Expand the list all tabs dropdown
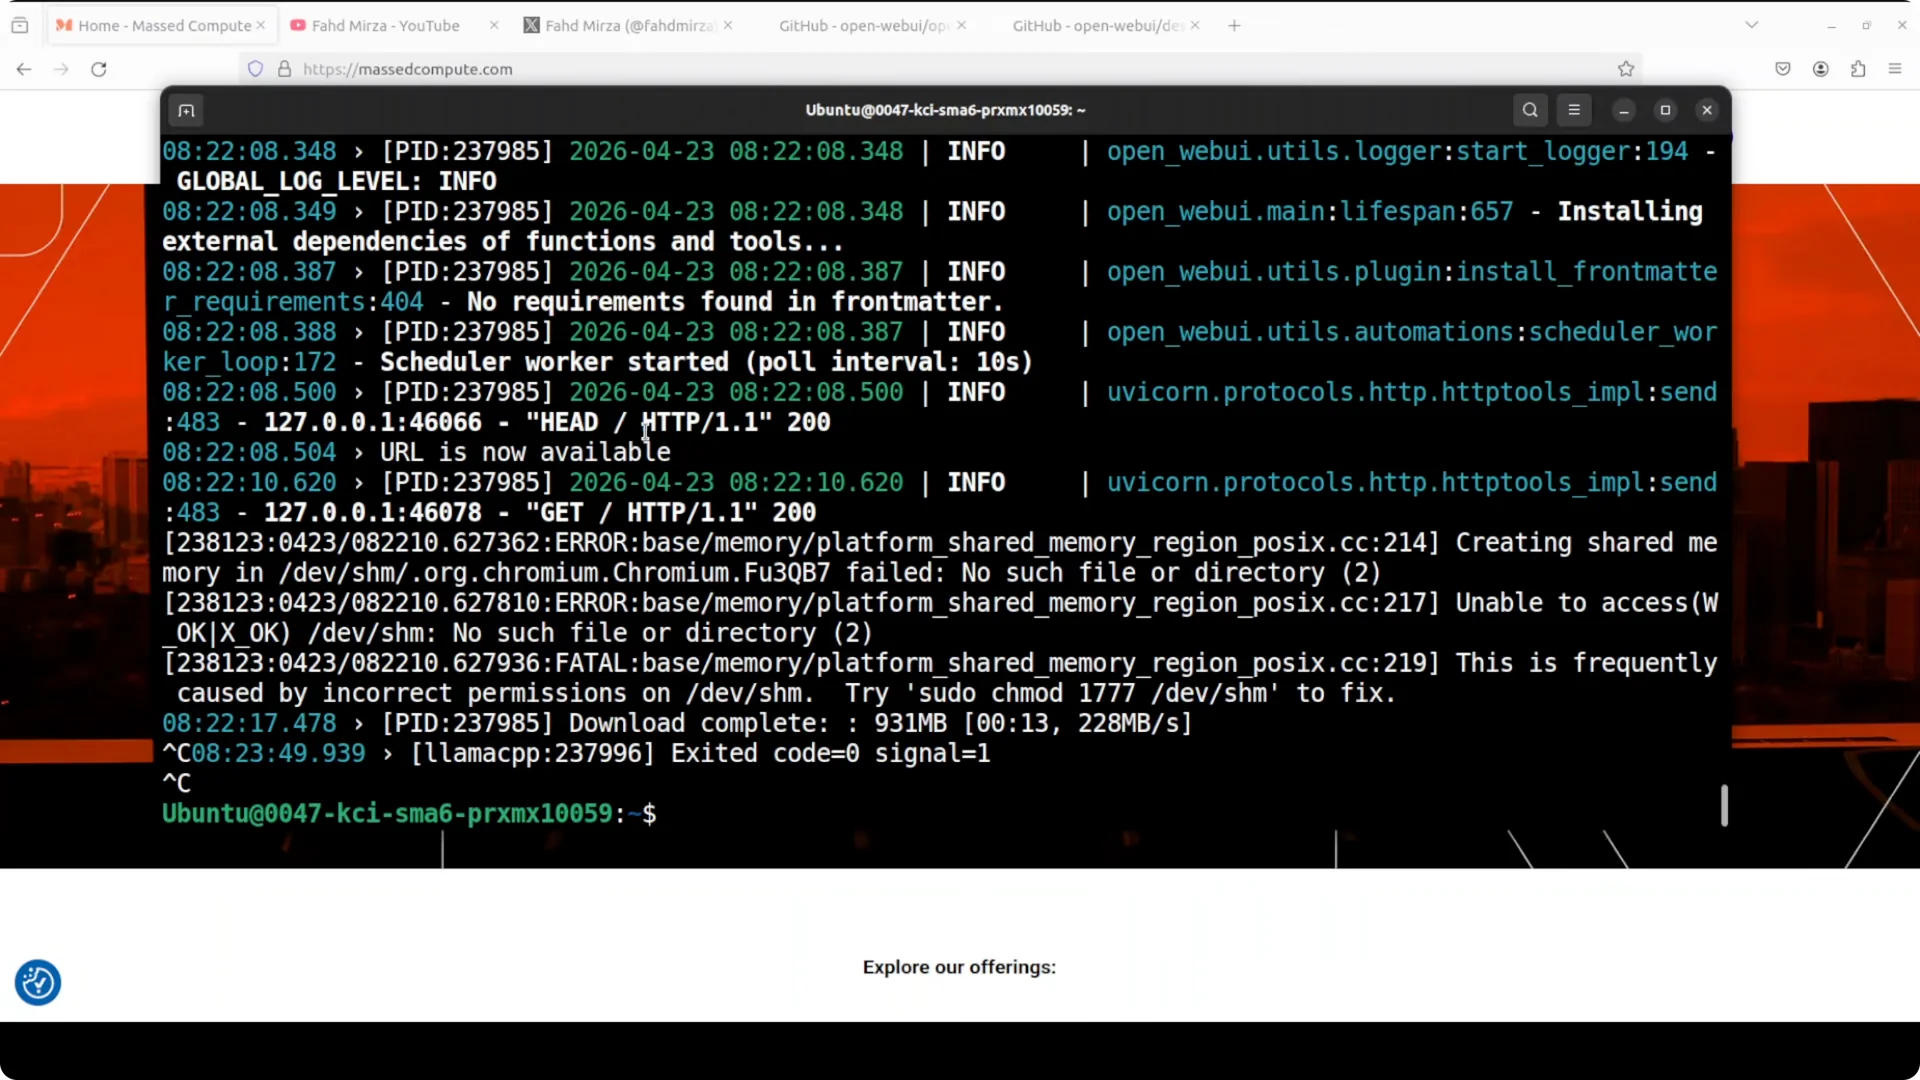 click(1752, 25)
